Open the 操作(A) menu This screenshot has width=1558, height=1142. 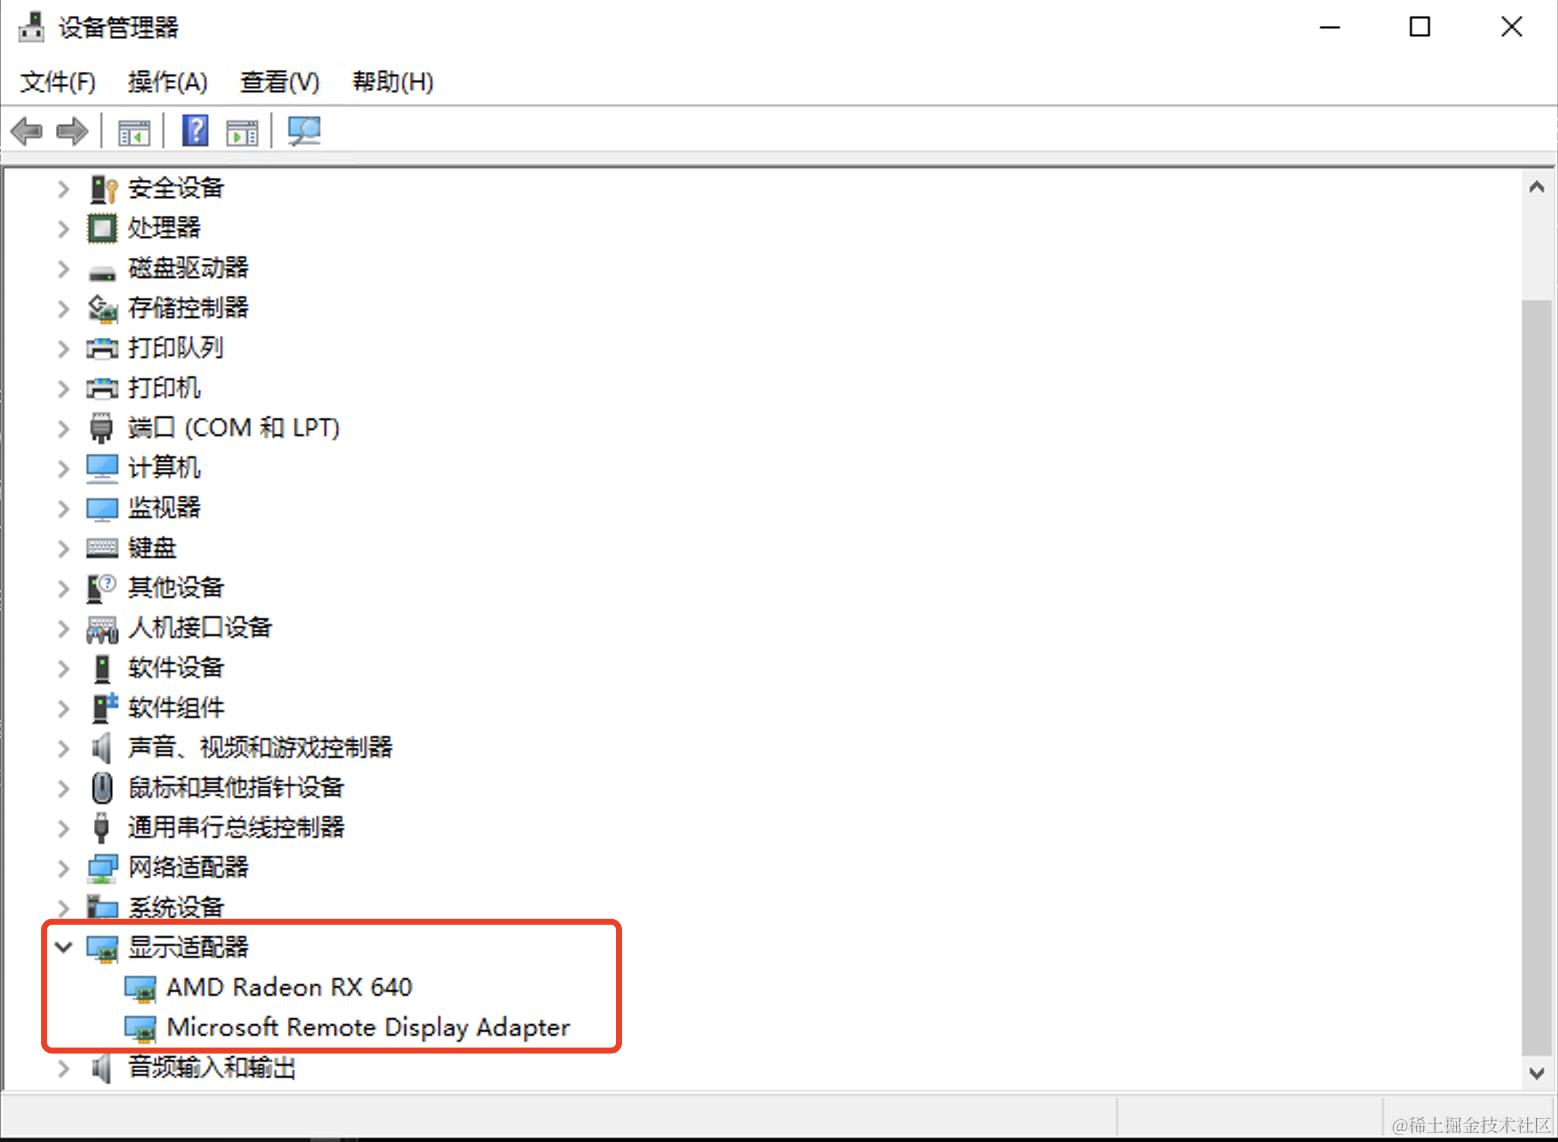168,82
